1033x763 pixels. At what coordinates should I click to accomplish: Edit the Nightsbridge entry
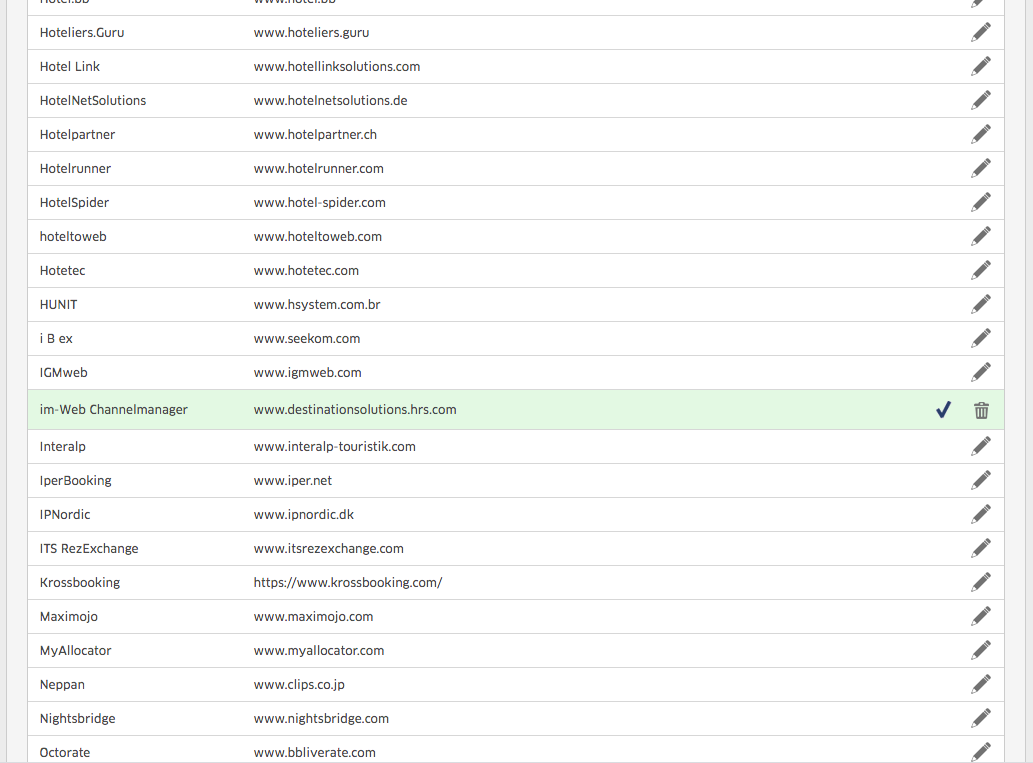980,718
